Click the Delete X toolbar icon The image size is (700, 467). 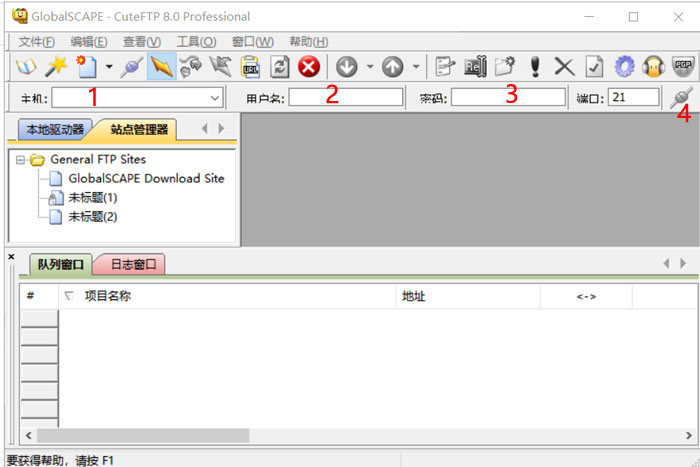[564, 67]
